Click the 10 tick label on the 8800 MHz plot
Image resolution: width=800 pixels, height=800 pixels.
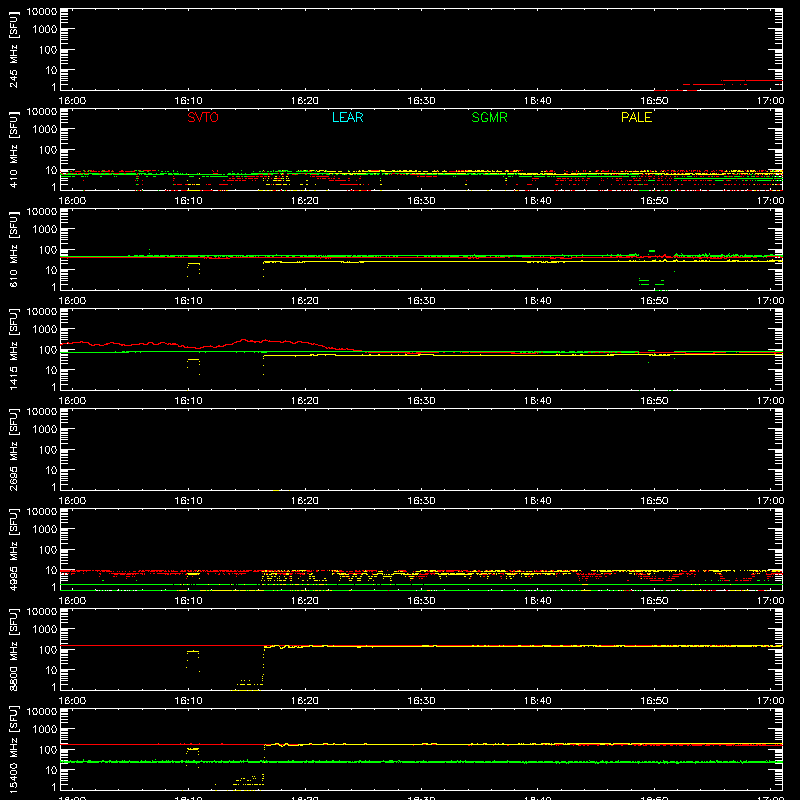[x=51, y=670]
